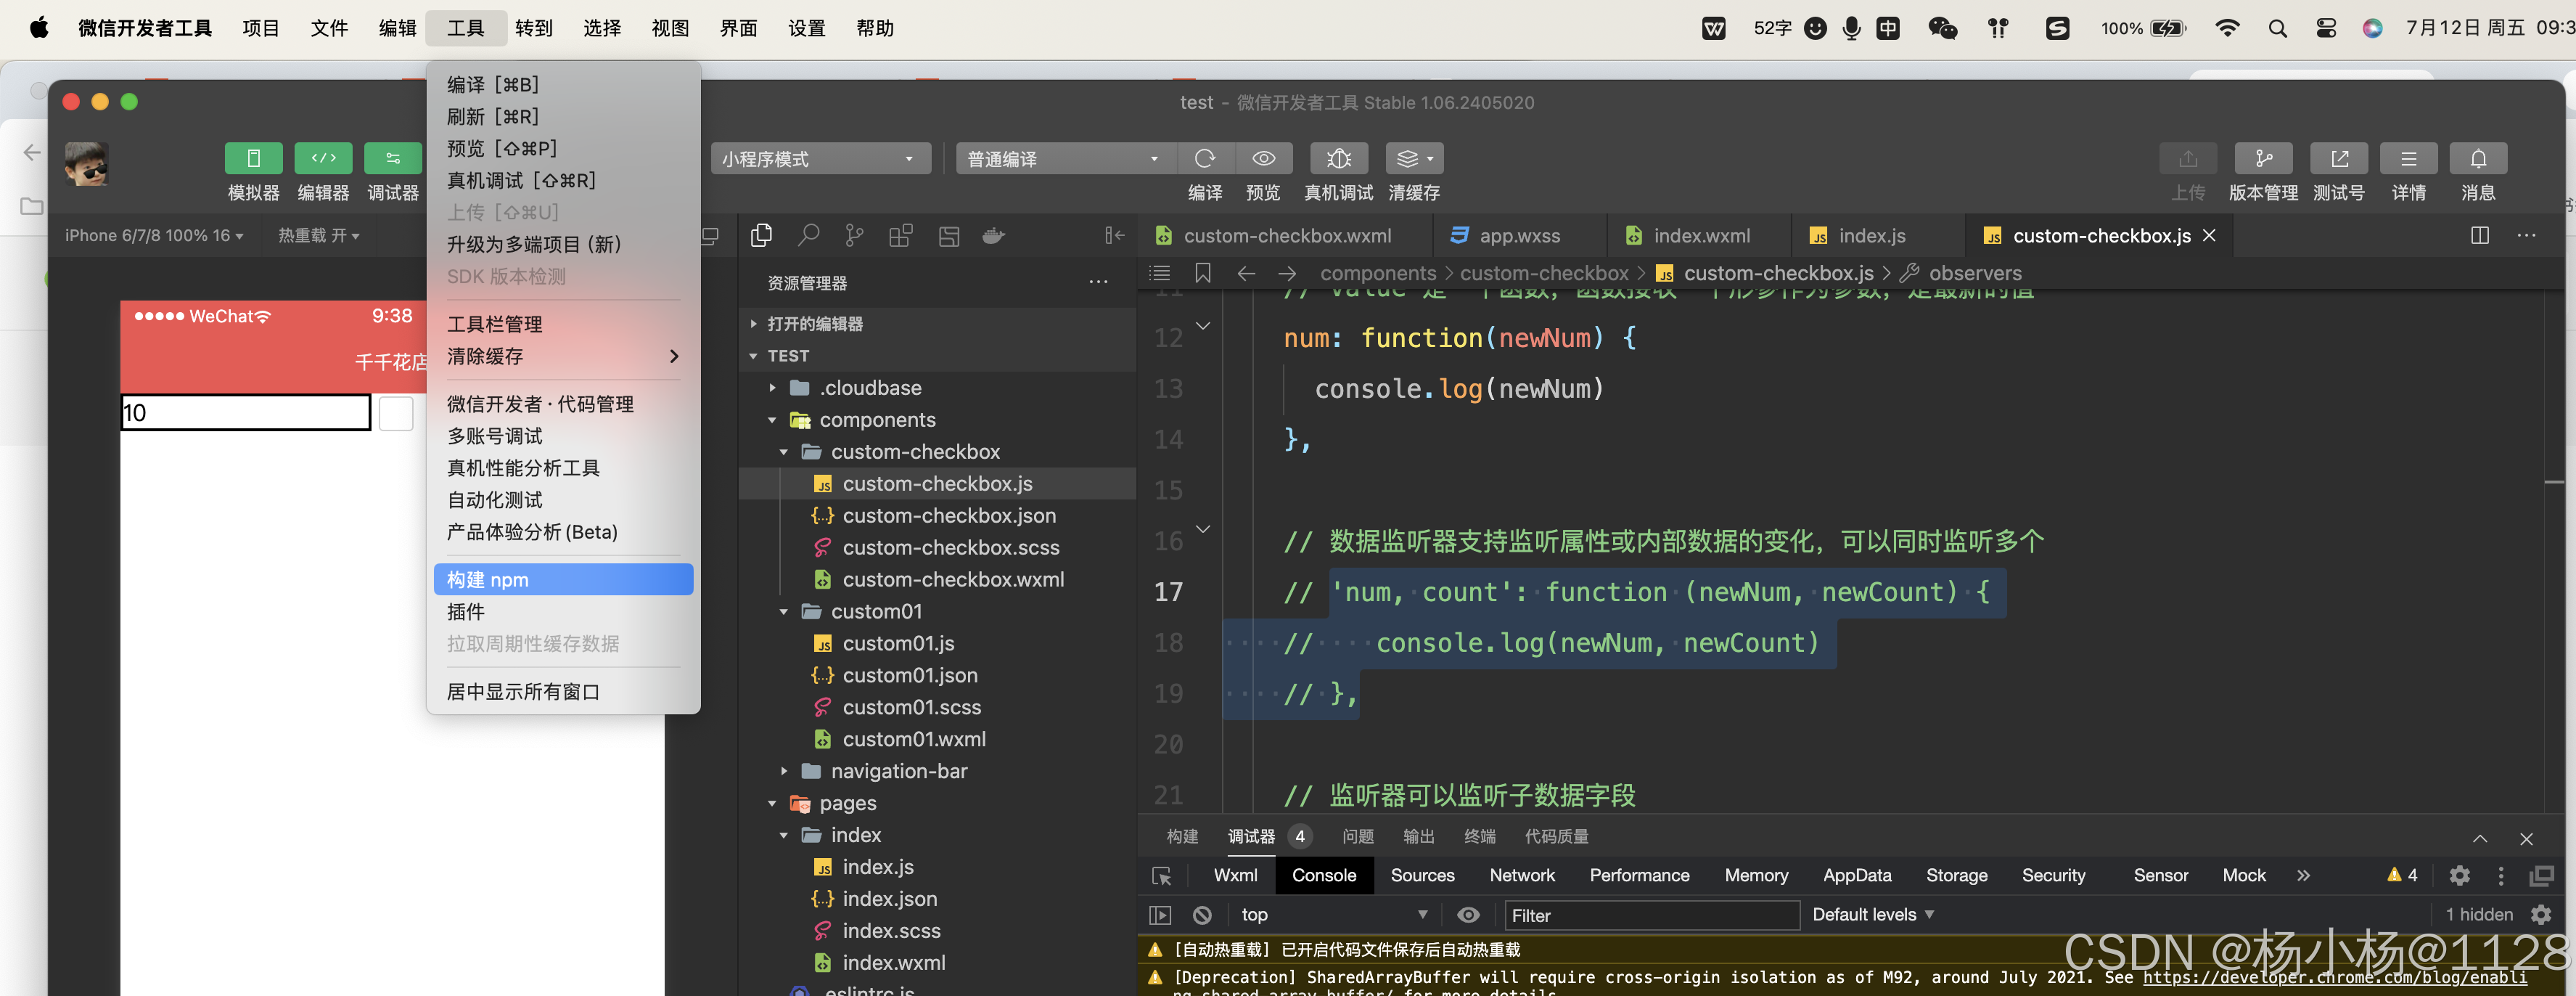
Task: Open the source control branch icon
Action: pyautogui.click(x=854, y=235)
